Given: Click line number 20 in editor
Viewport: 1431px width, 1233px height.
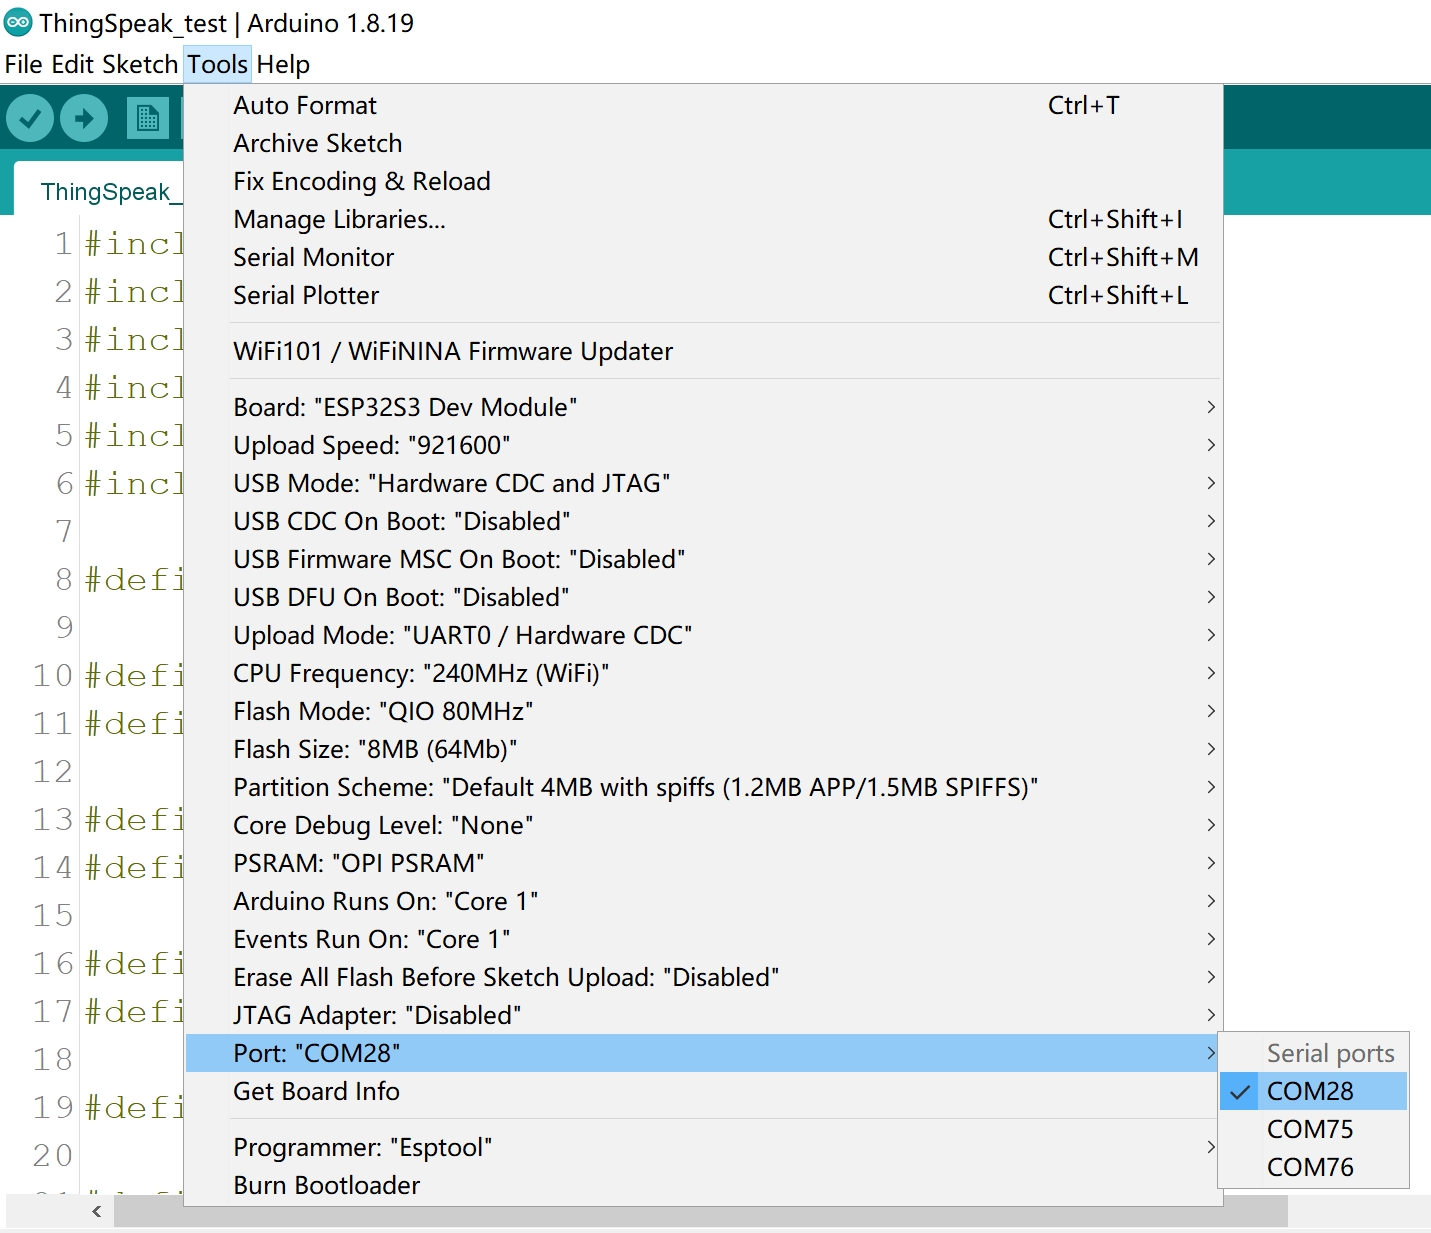Looking at the screenshot, I should 52,1155.
